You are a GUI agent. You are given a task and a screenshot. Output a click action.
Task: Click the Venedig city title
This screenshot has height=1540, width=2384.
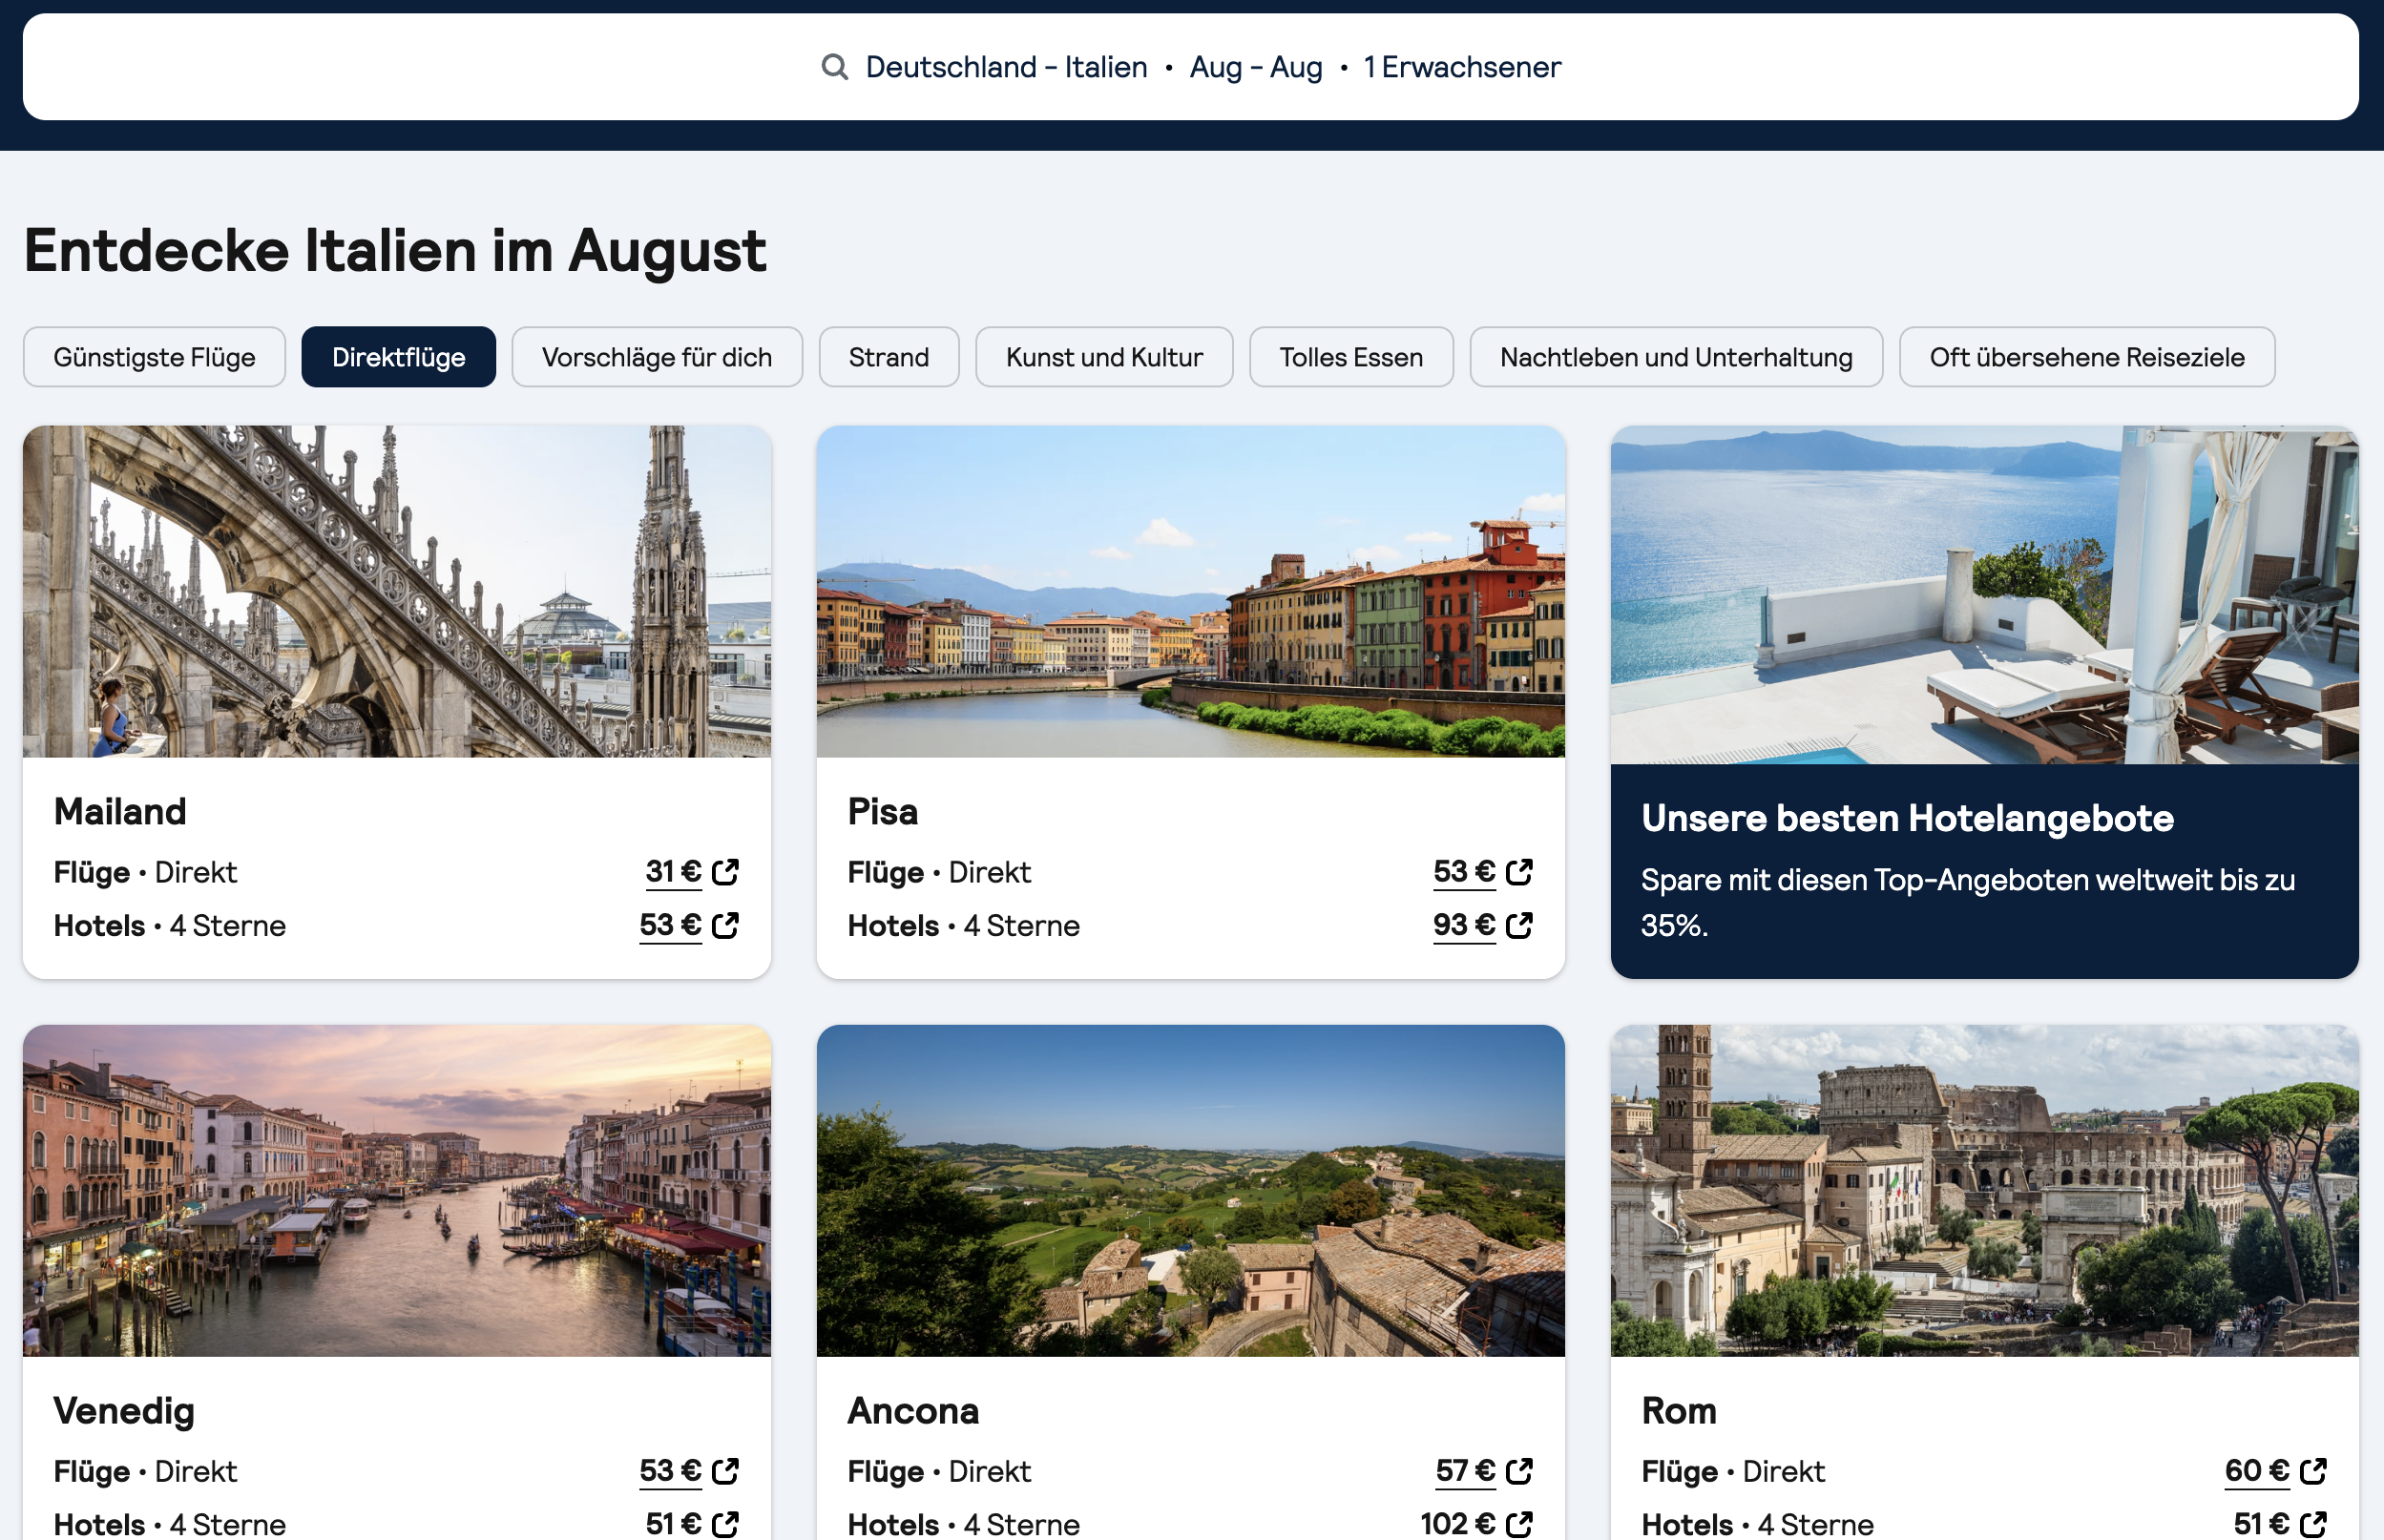pos(124,1411)
